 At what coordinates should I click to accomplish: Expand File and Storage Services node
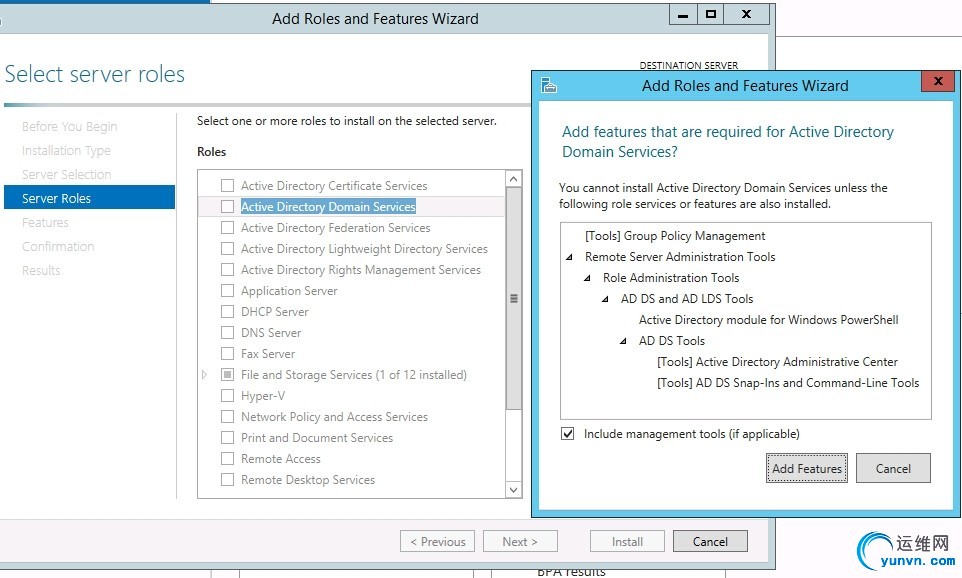[206, 375]
